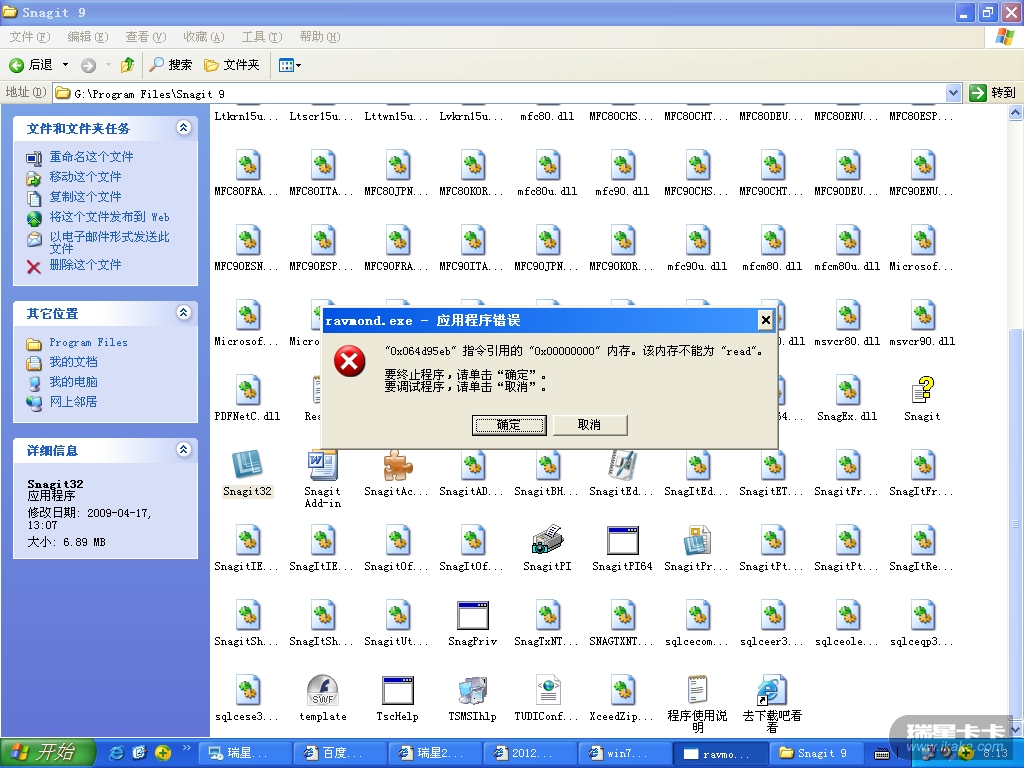Open the 开始 Start menu

48,752
